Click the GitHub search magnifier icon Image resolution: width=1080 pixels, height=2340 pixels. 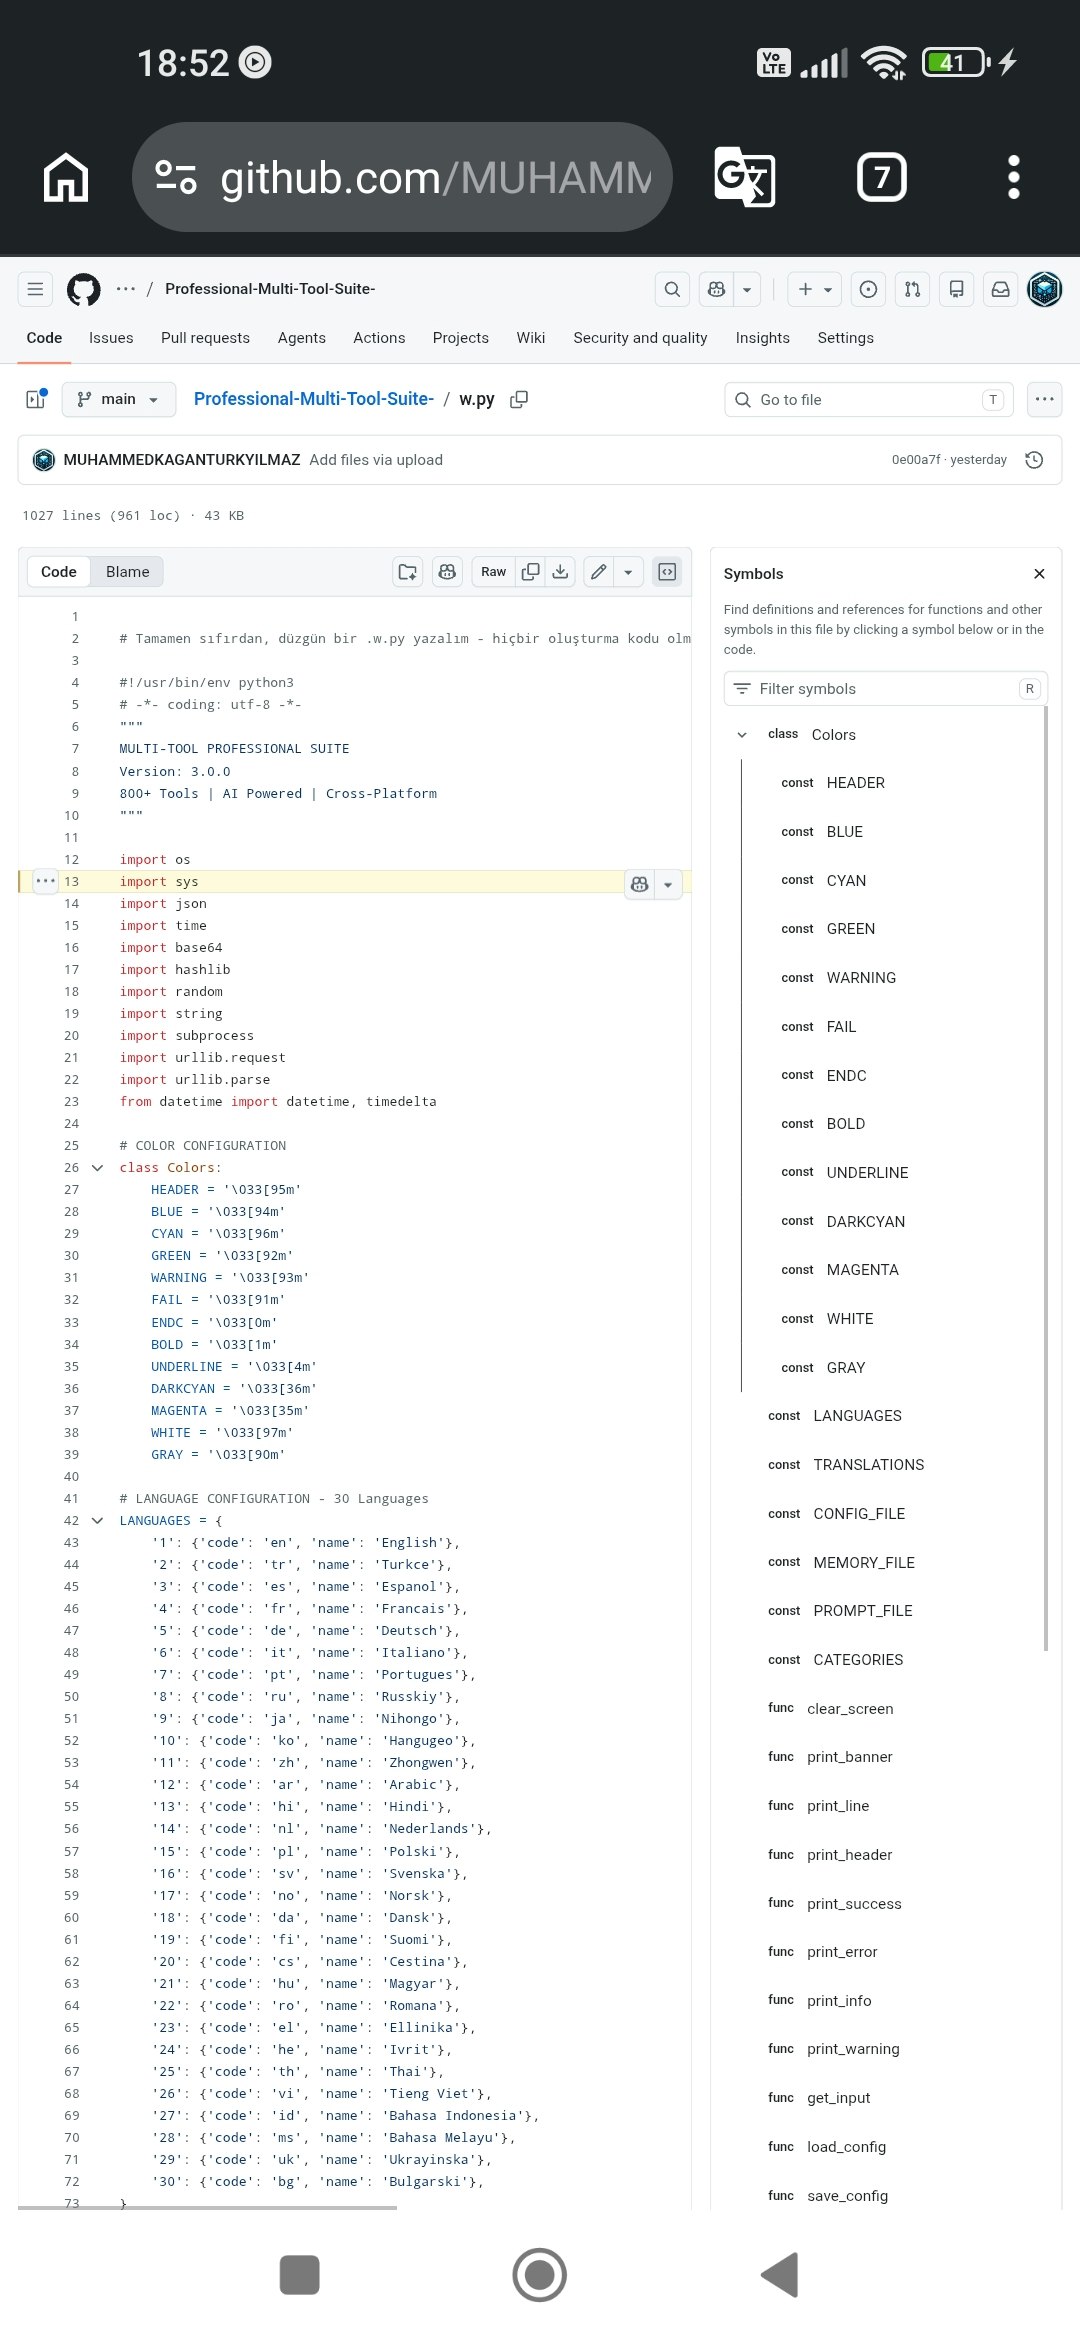pyautogui.click(x=672, y=289)
